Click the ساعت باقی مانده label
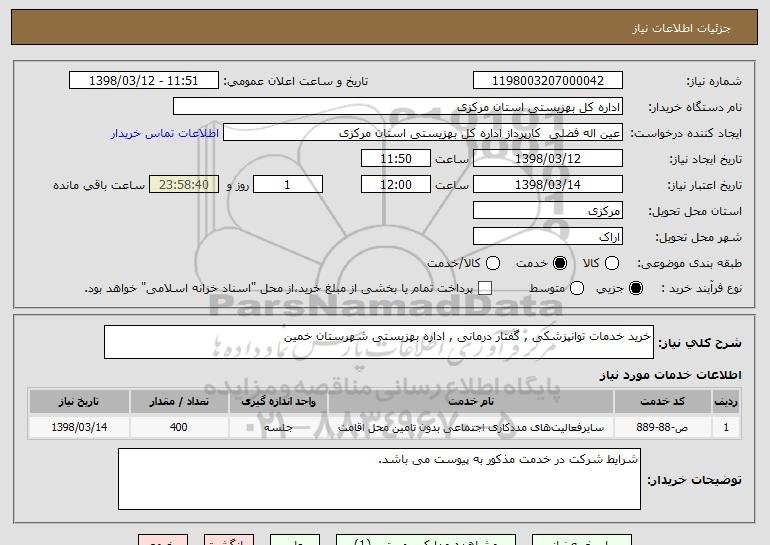 [99, 186]
